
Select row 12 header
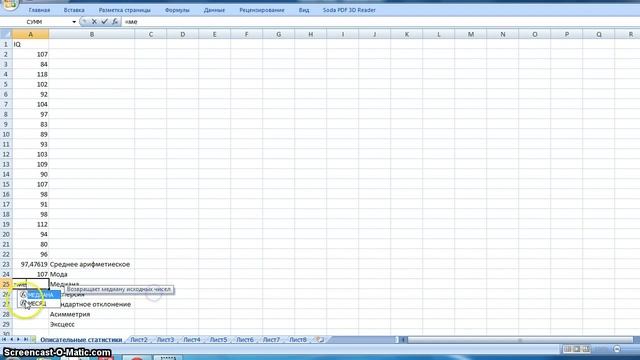pyautogui.click(x=6, y=154)
